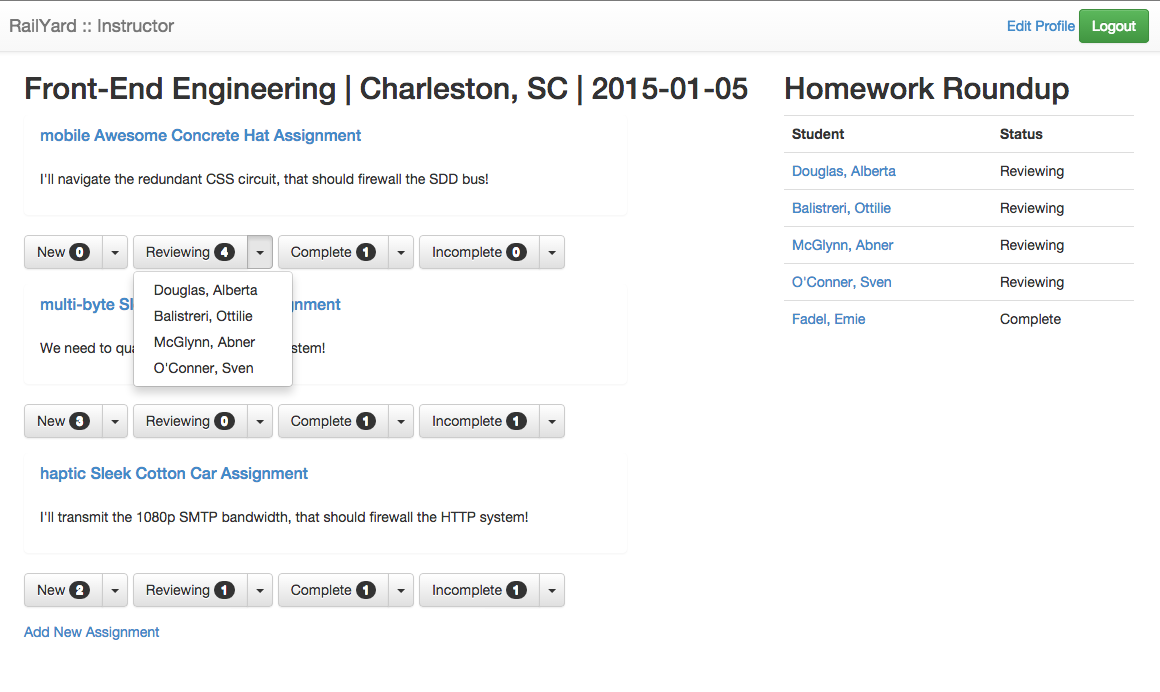
Task: Select O'Conner, Sven in the dropdown menu
Action: 203,368
